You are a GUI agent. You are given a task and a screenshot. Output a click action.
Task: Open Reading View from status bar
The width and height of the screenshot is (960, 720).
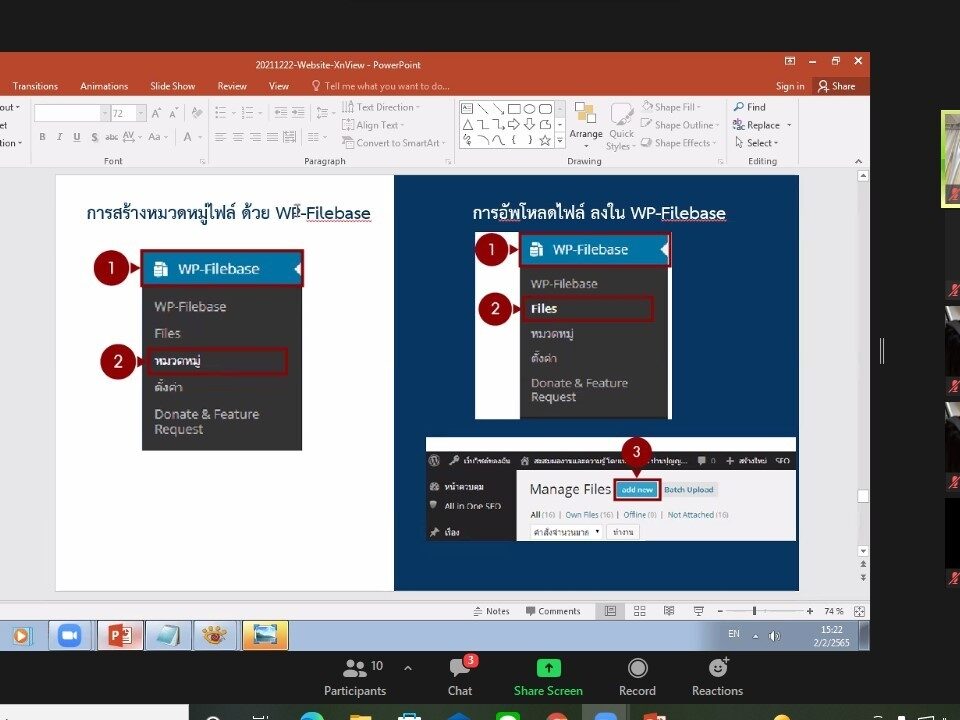pos(669,611)
